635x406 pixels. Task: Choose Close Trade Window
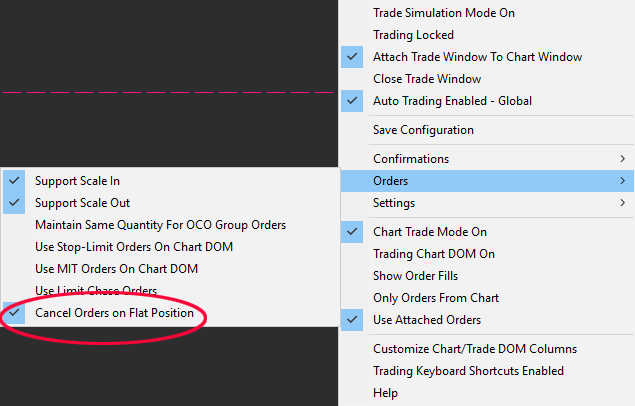(x=427, y=79)
